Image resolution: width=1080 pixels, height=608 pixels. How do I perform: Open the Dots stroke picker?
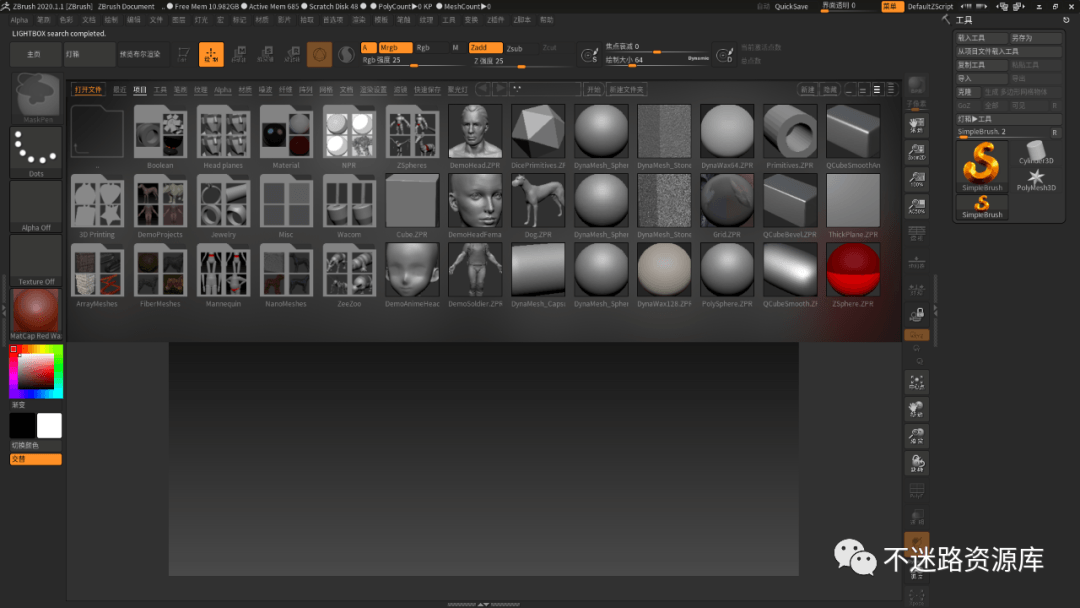coord(36,152)
